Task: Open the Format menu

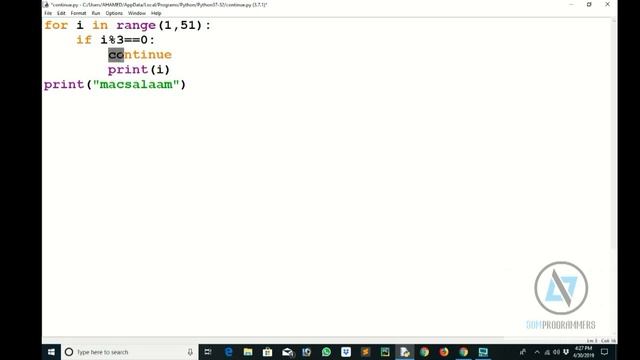Action: [78, 13]
